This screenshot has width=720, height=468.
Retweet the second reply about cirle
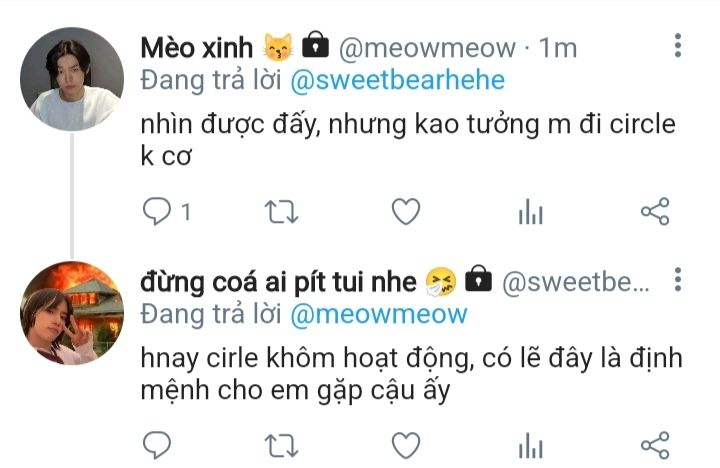(281, 445)
